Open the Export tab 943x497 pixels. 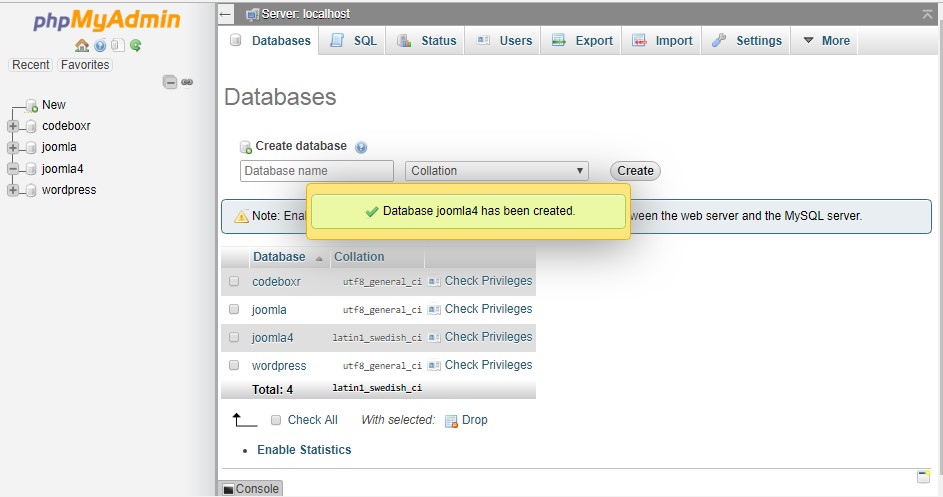coord(582,41)
